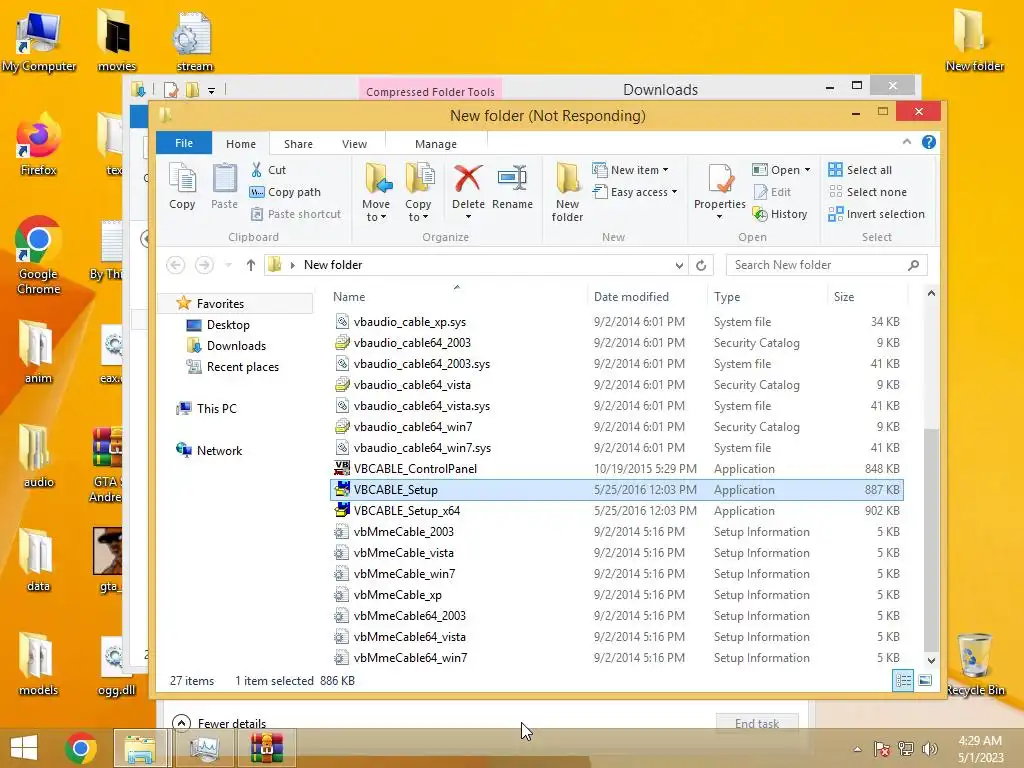Click the Windows Start button
Screen dimensions: 1024x768
24,748
